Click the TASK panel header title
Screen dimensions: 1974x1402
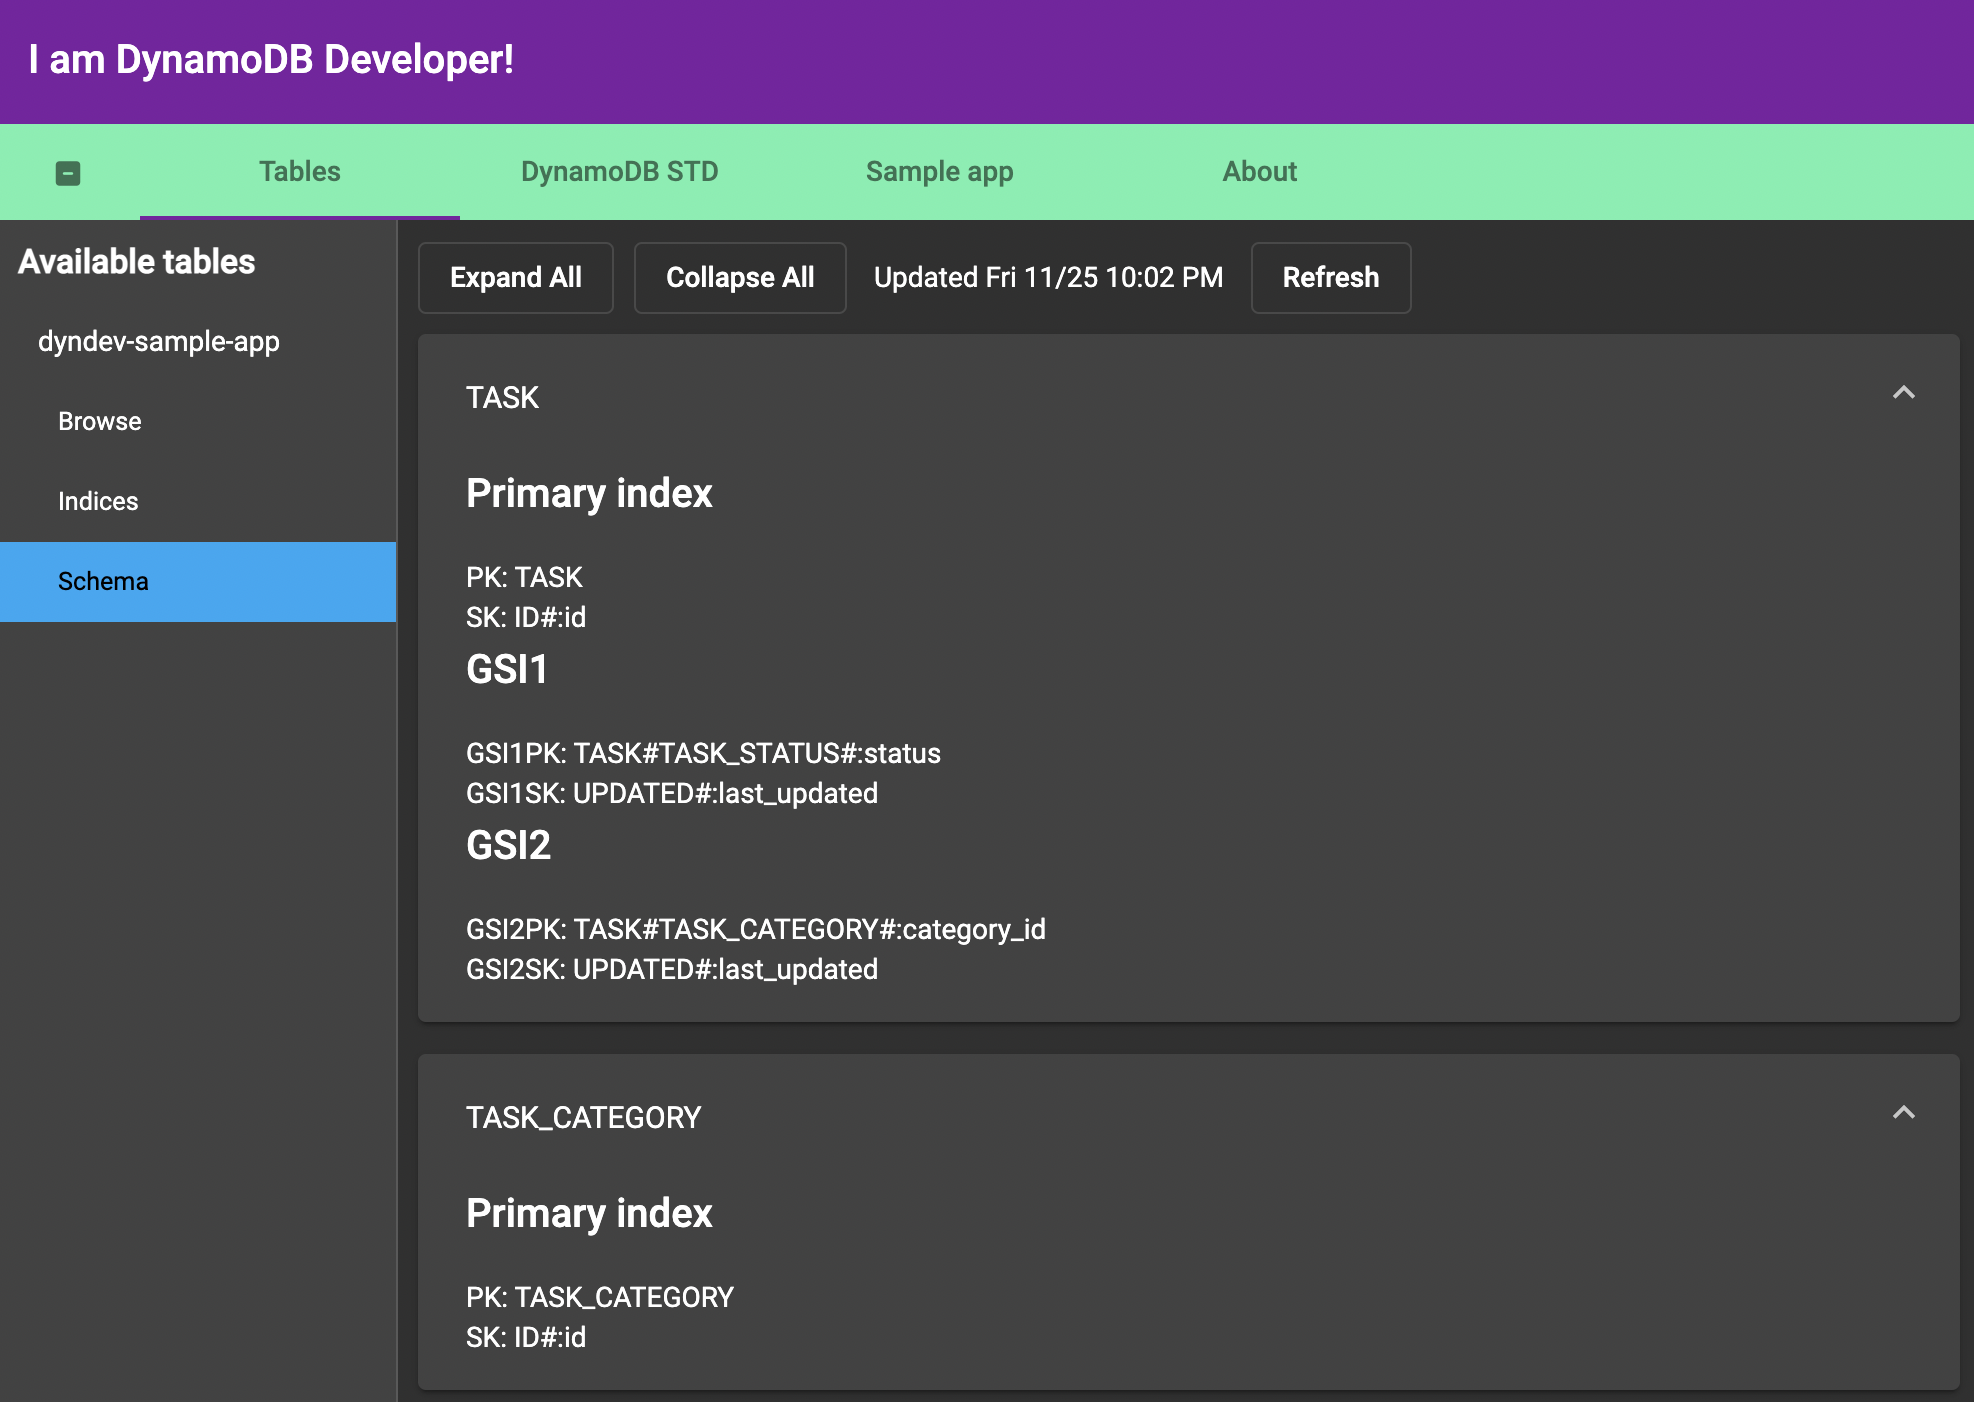[x=502, y=398]
